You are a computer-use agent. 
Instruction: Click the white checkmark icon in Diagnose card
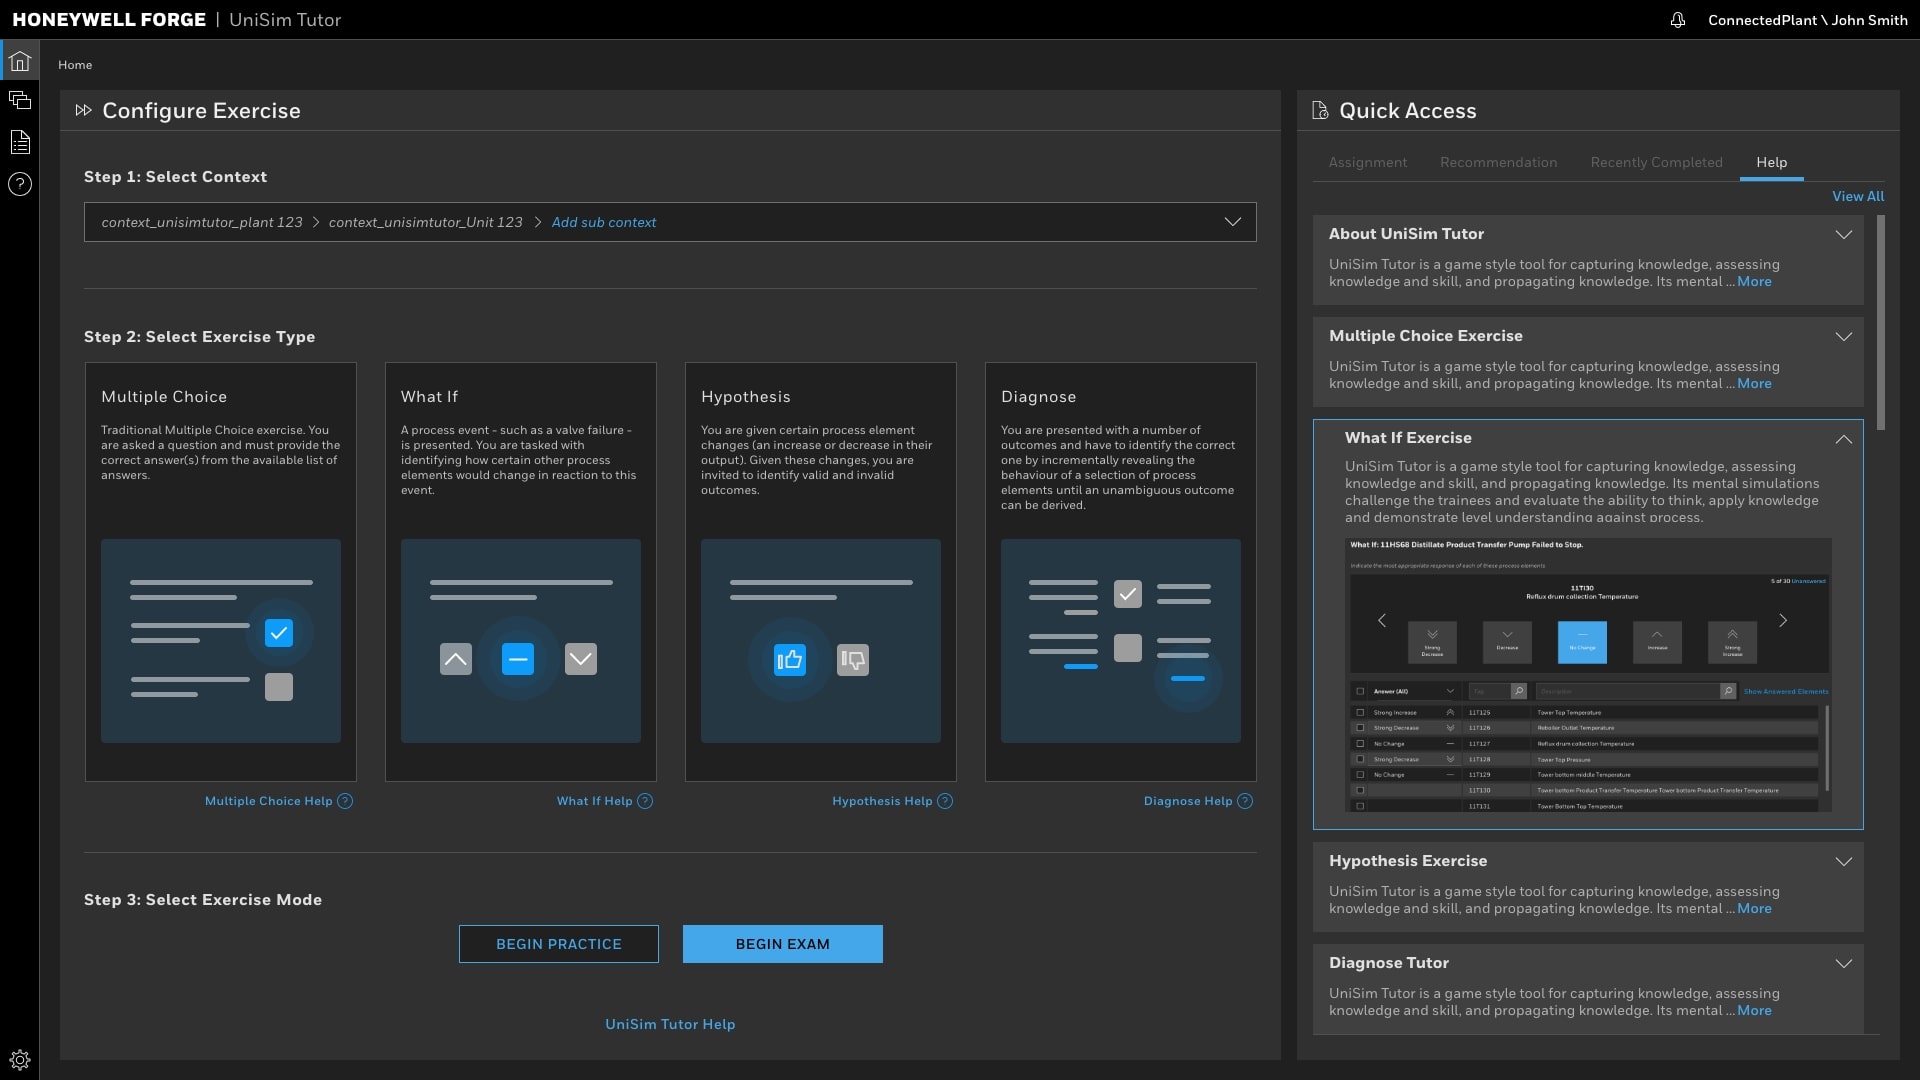[1128, 594]
